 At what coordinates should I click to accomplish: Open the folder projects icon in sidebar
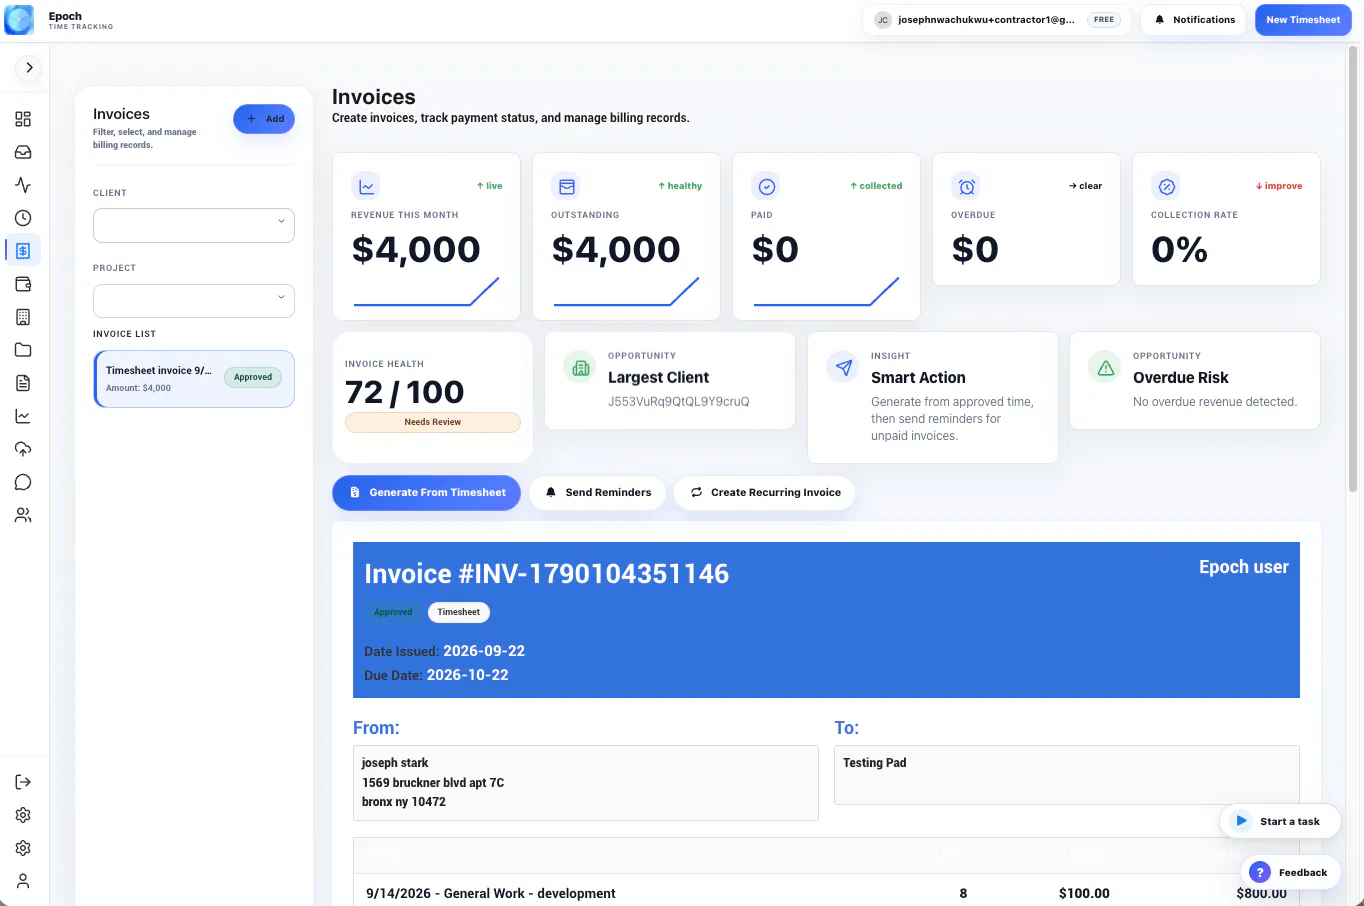point(23,350)
